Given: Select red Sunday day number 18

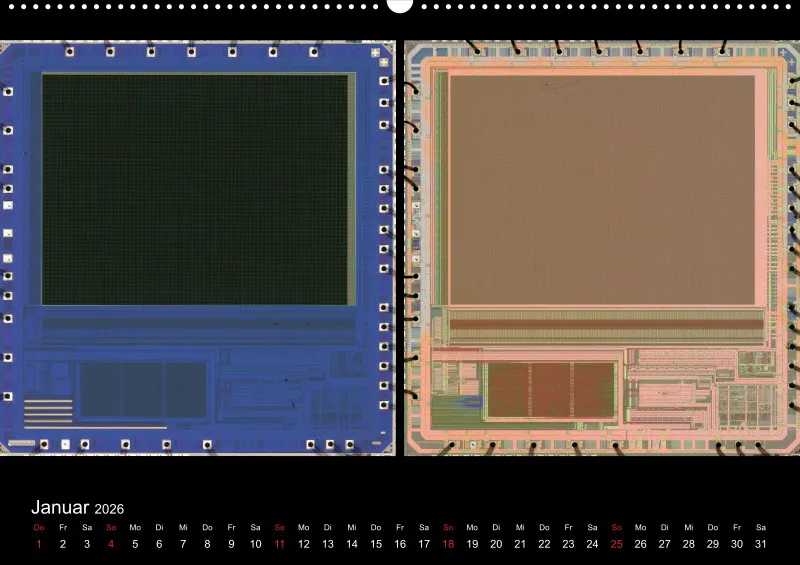Looking at the screenshot, I should tap(448, 544).
